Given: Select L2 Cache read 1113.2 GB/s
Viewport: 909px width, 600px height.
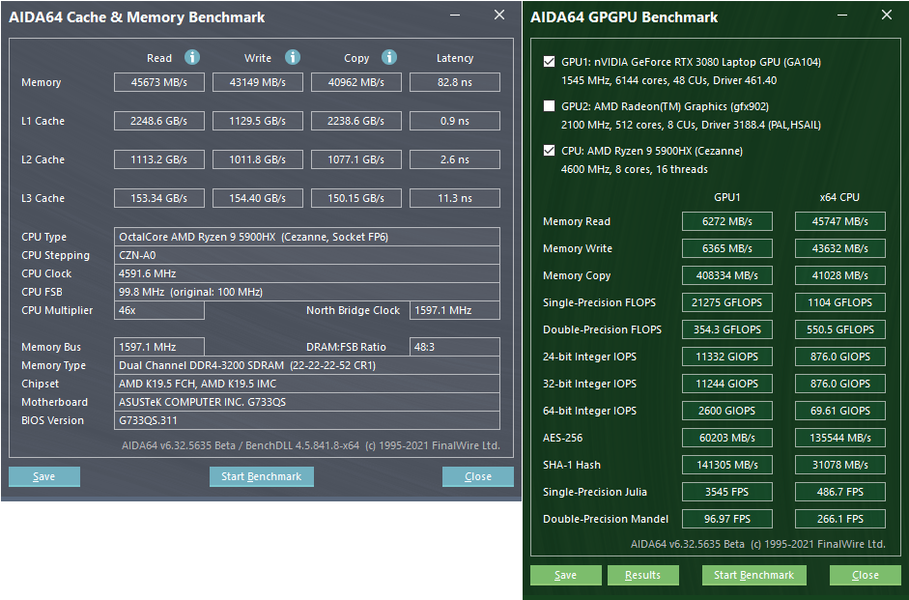Looking at the screenshot, I should (159, 159).
